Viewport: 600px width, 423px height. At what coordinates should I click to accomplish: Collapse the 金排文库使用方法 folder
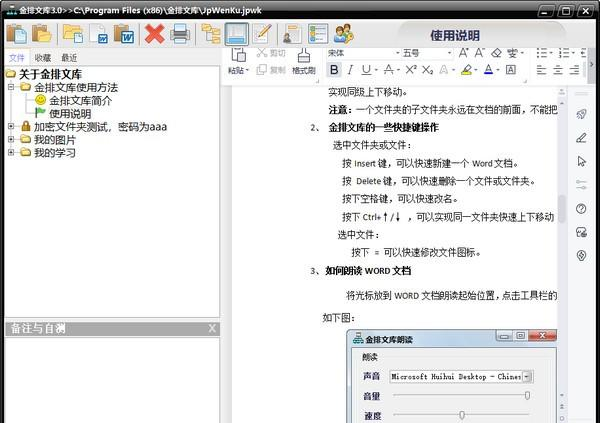coord(11,87)
